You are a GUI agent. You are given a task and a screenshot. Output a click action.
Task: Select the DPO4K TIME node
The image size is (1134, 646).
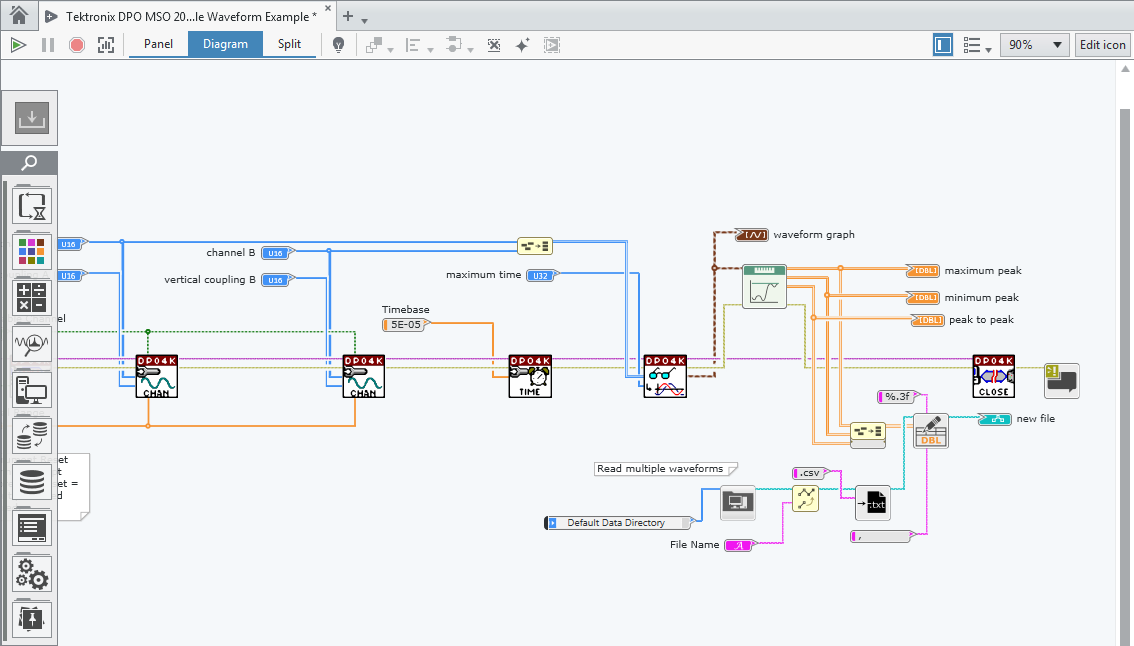530,377
